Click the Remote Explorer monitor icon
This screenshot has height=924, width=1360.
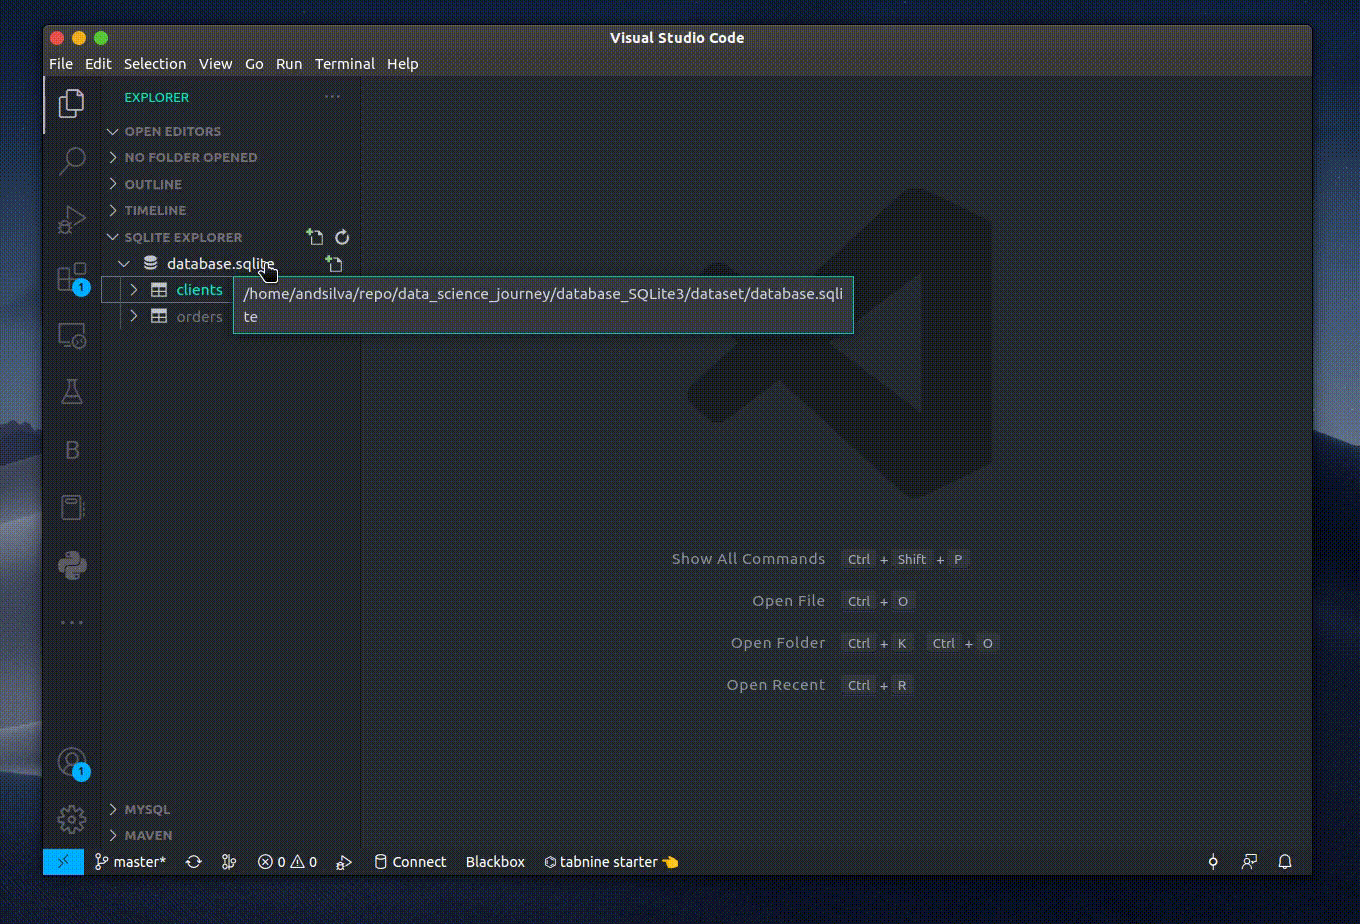click(x=72, y=335)
